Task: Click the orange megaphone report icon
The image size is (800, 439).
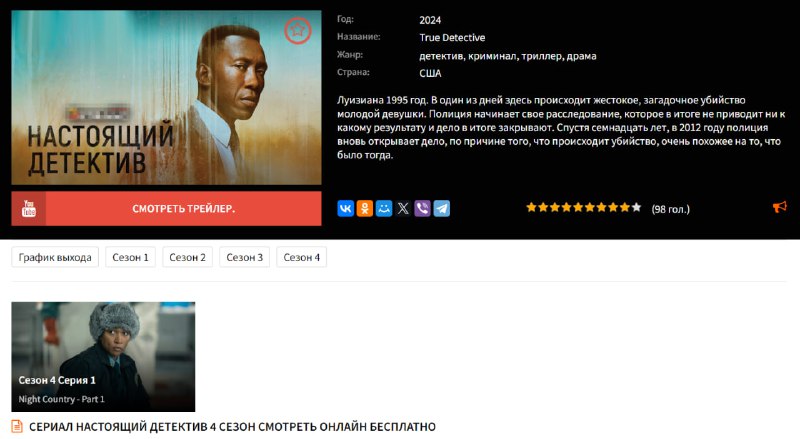Action: pyautogui.click(x=780, y=207)
